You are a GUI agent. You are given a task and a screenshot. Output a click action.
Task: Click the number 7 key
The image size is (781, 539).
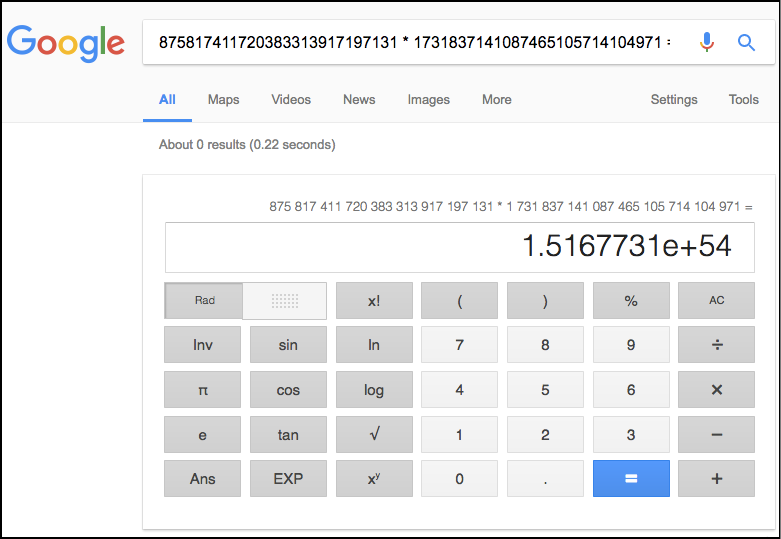click(x=459, y=345)
